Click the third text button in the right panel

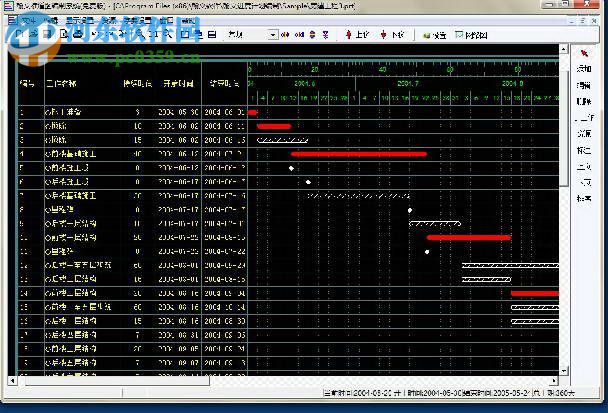(x=584, y=102)
